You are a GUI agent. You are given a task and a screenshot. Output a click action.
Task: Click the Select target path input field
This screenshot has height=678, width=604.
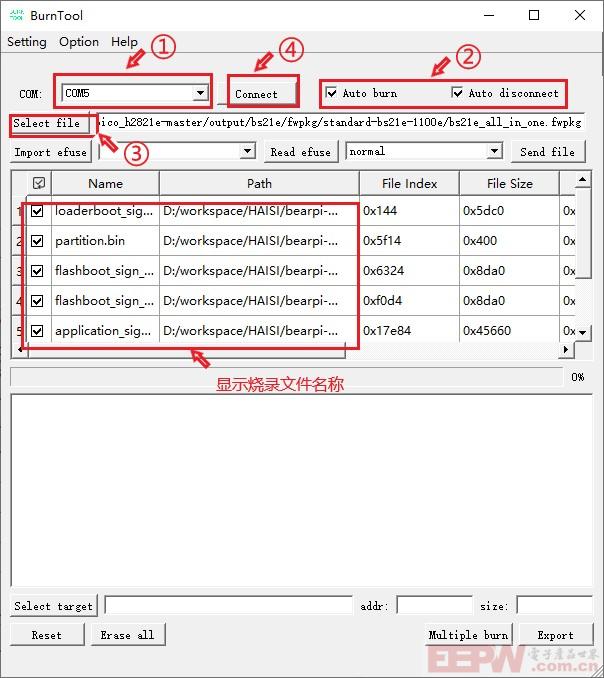pyautogui.click(x=229, y=605)
